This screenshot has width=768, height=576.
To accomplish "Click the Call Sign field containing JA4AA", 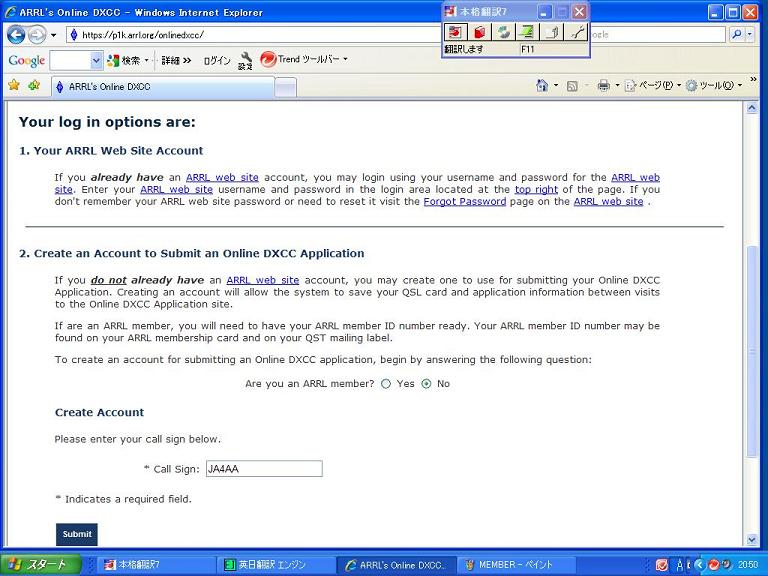I will 264,469.
